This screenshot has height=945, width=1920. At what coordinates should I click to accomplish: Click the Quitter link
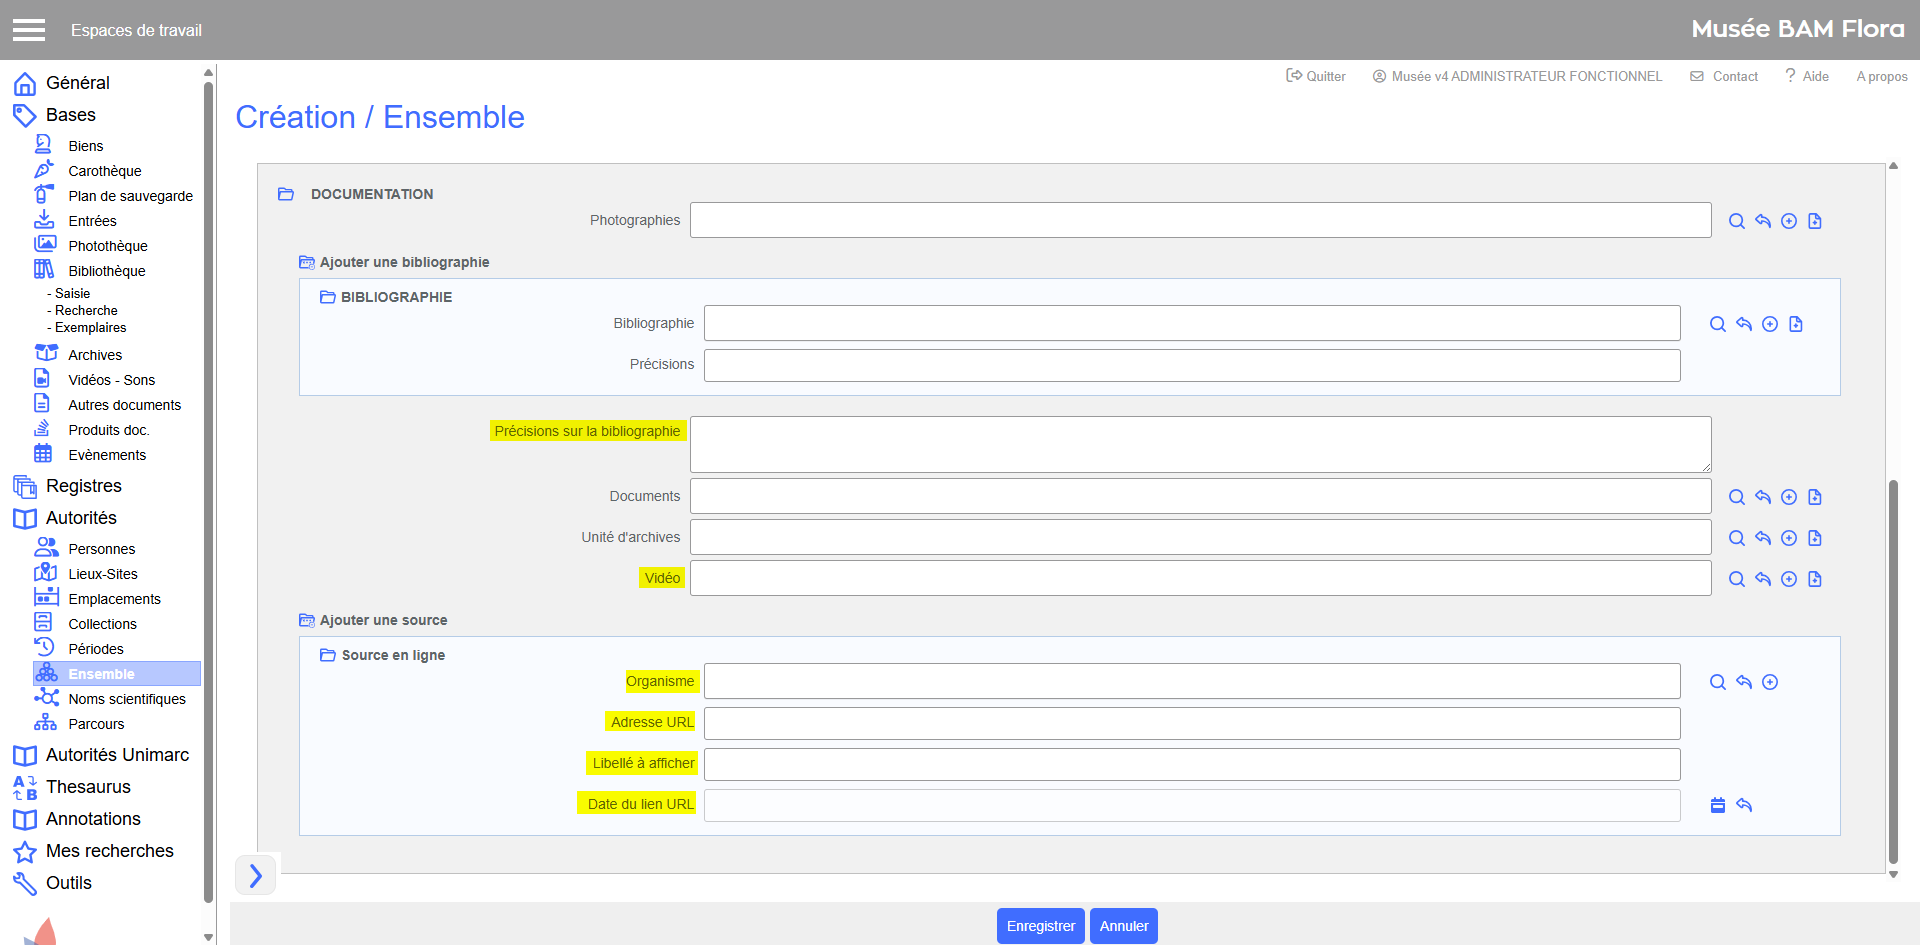click(x=1316, y=76)
